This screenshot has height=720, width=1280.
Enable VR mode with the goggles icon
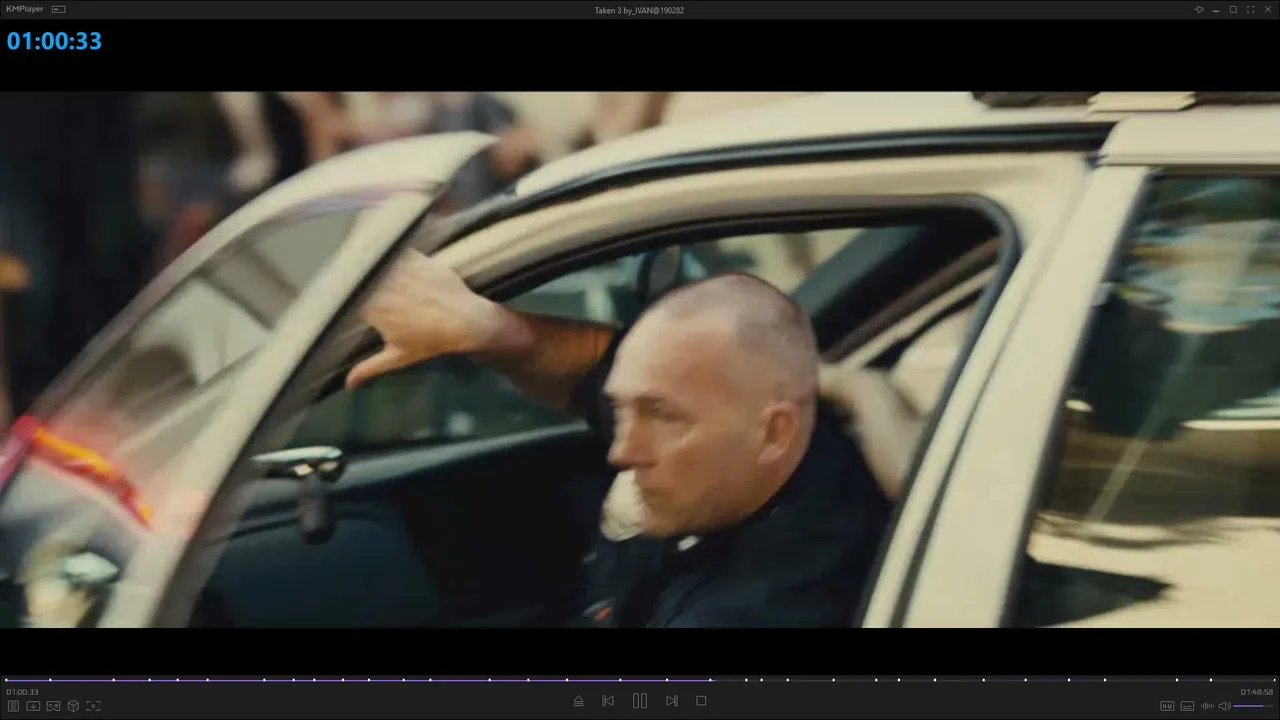[53, 706]
